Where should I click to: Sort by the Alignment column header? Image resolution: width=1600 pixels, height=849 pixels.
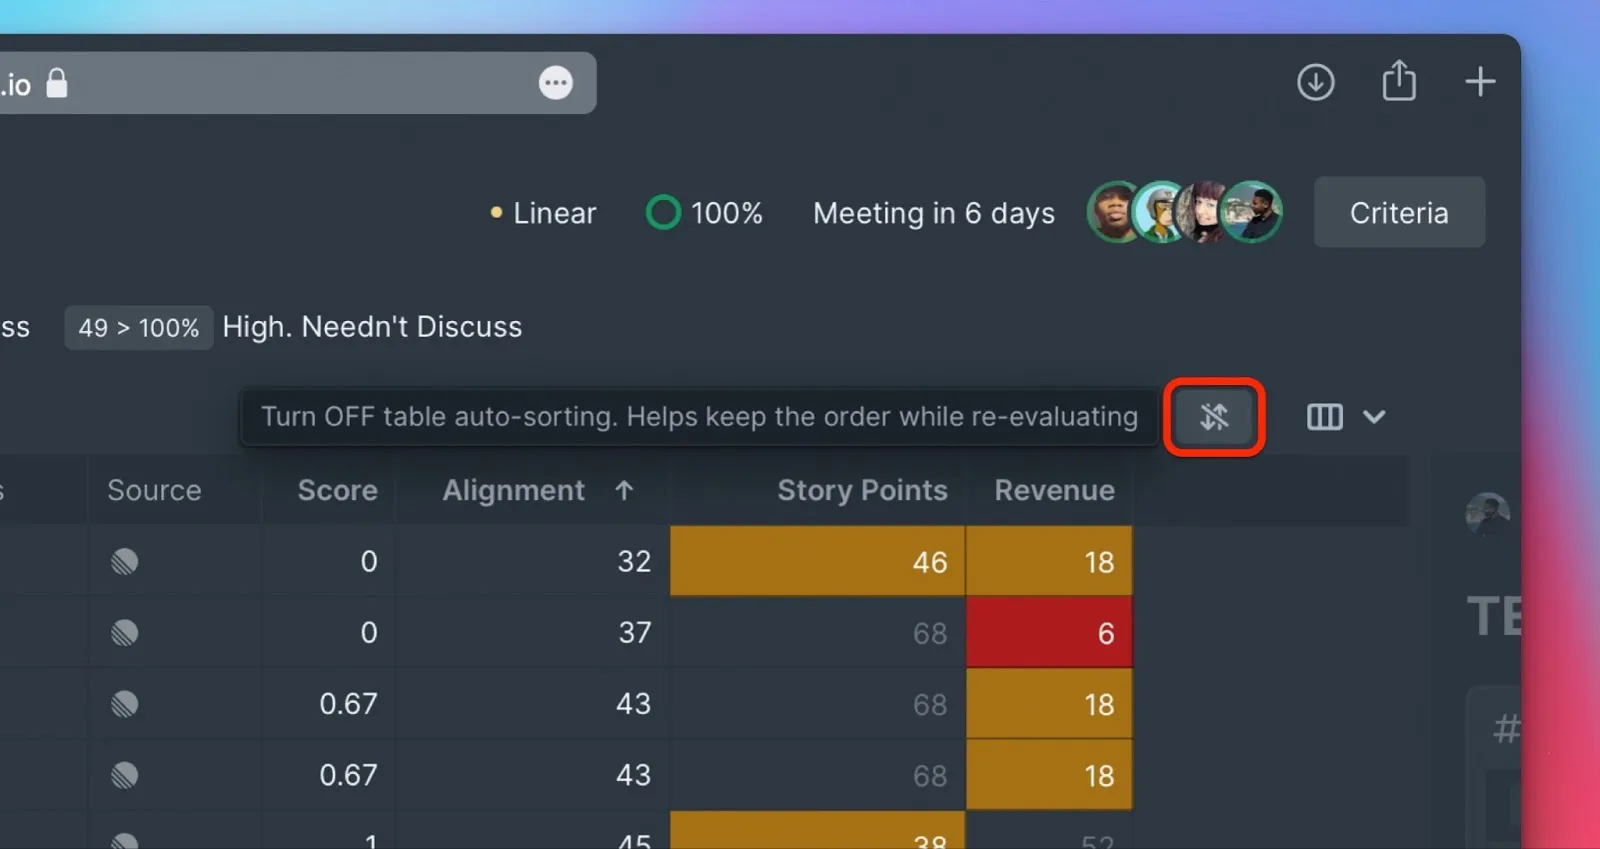pyautogui.click(x=513, y=490)
